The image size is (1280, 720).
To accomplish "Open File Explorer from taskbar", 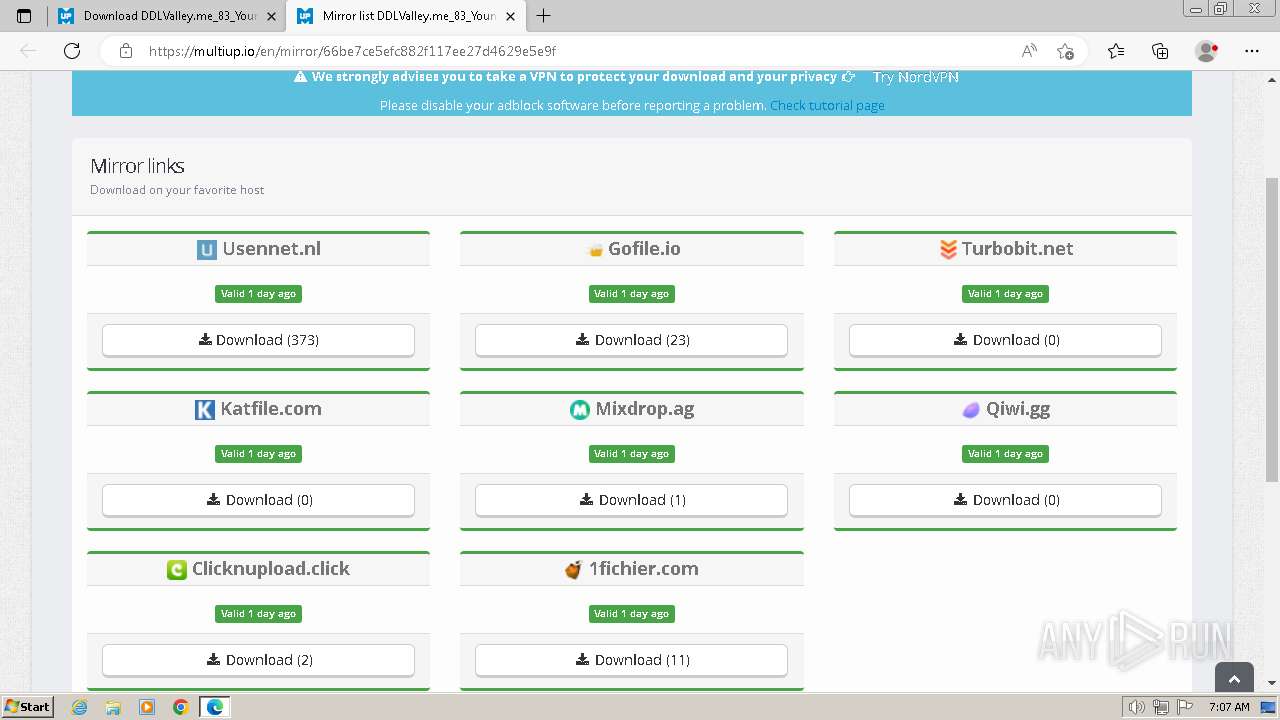I will pyautogui.click(x=113, y=707).
